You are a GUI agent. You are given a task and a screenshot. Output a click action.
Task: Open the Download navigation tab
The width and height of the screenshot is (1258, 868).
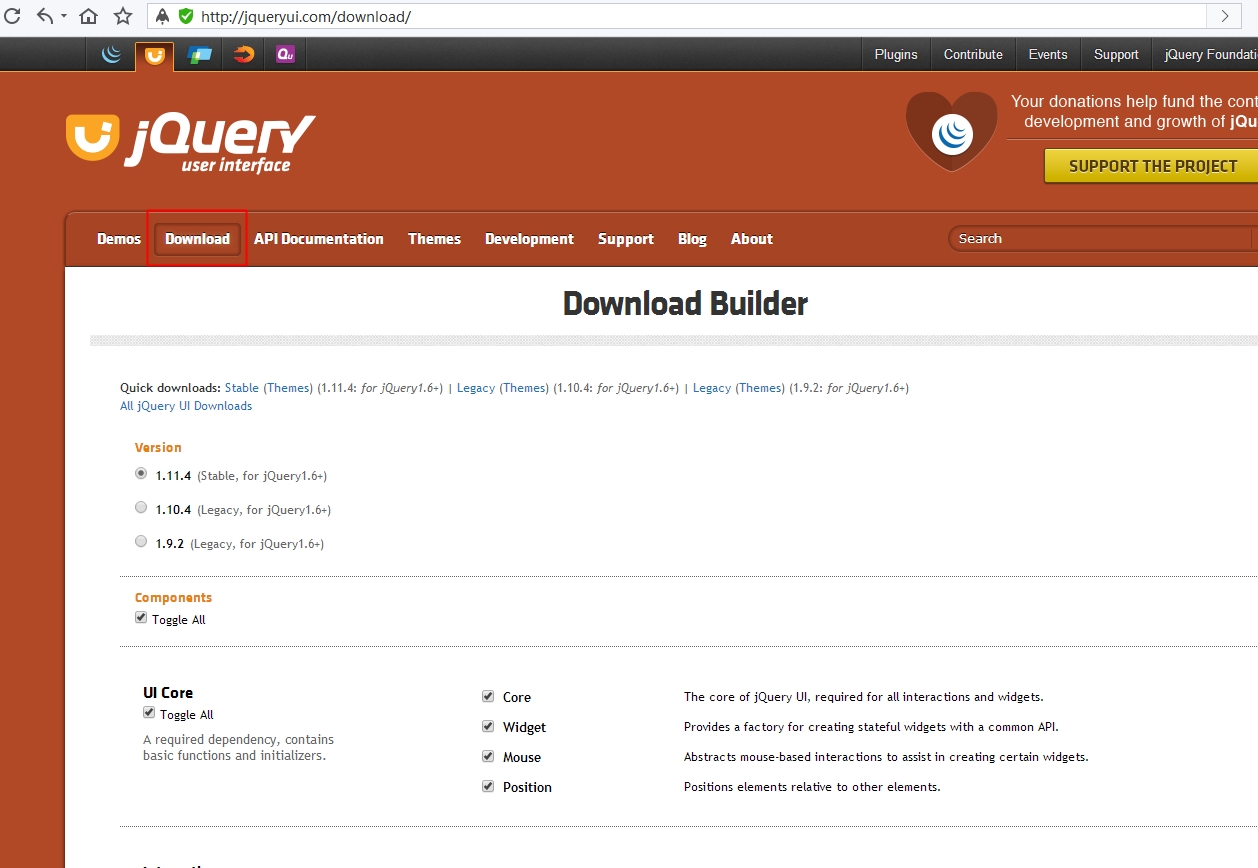point(197,239)
